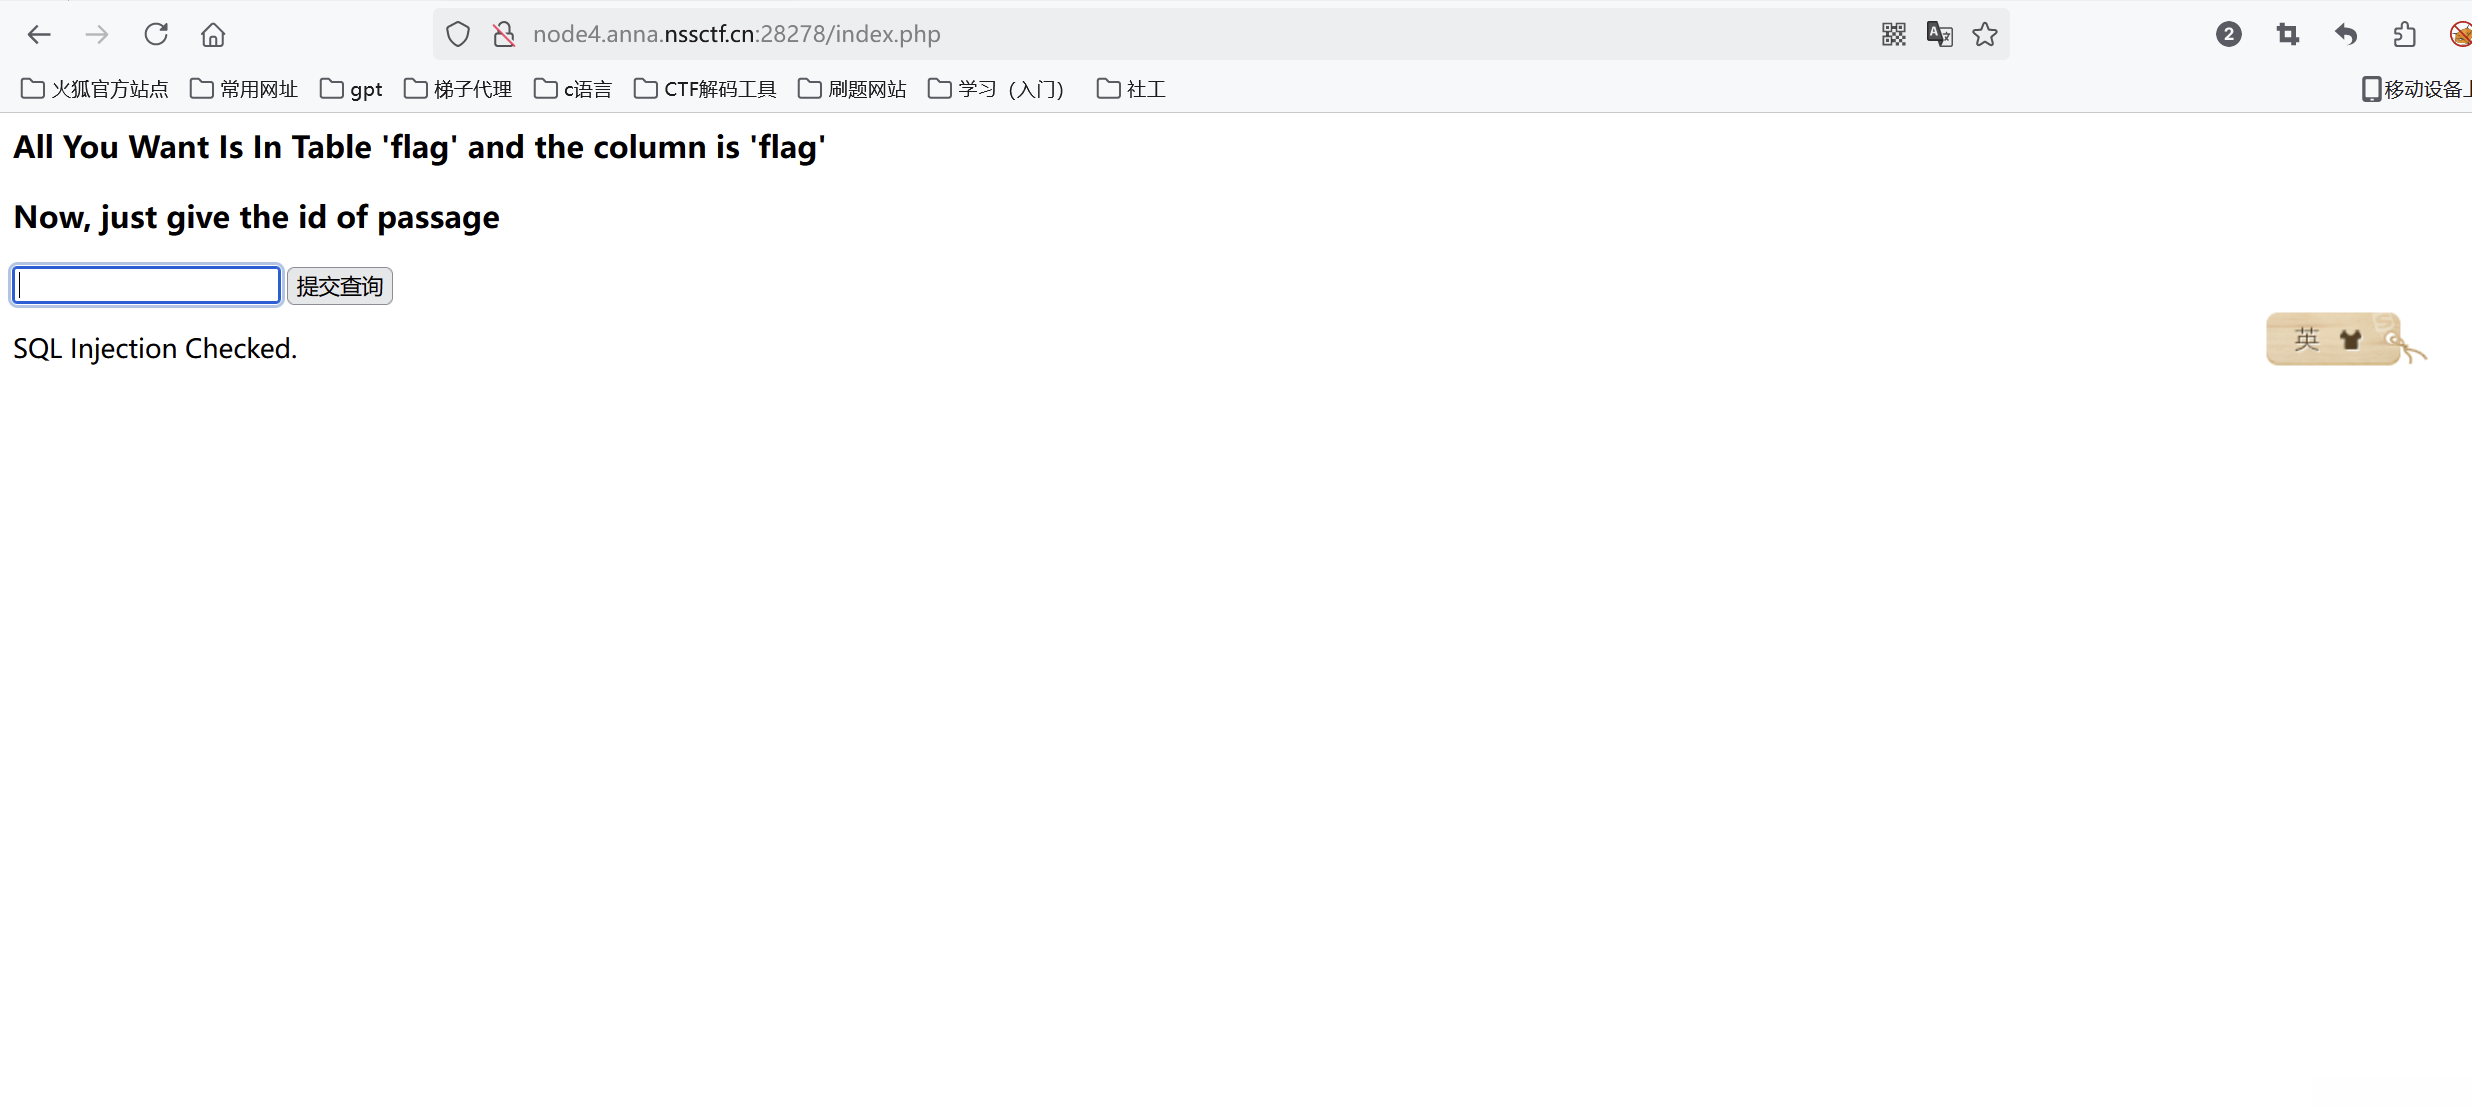
Task: Click the undo arrow toolbar icon
Action: tap(2346, 35)
